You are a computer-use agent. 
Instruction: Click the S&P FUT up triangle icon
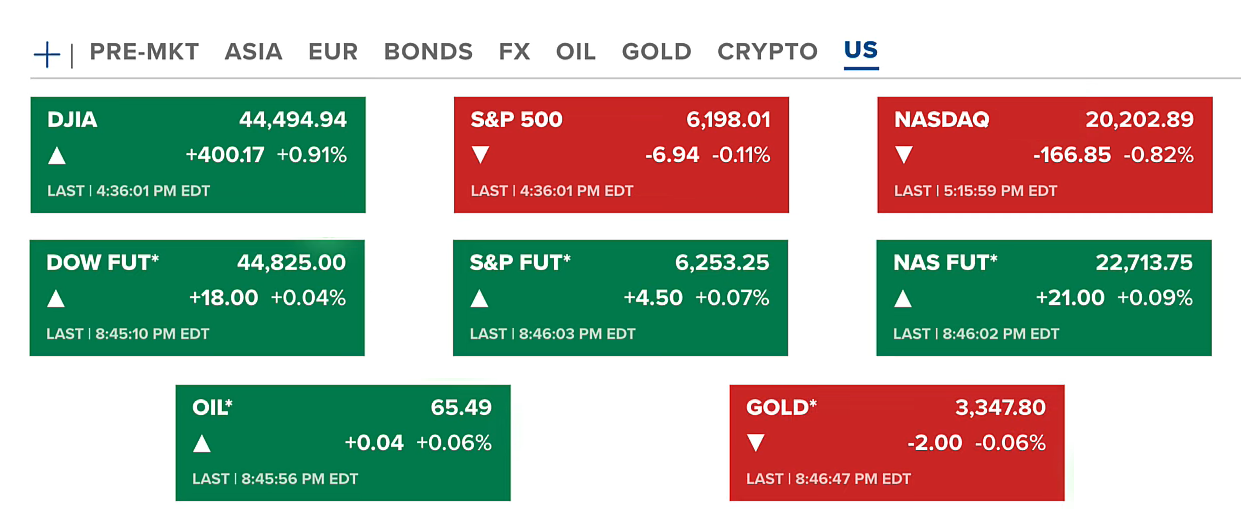pyautogui.click(x=479, y=299)
